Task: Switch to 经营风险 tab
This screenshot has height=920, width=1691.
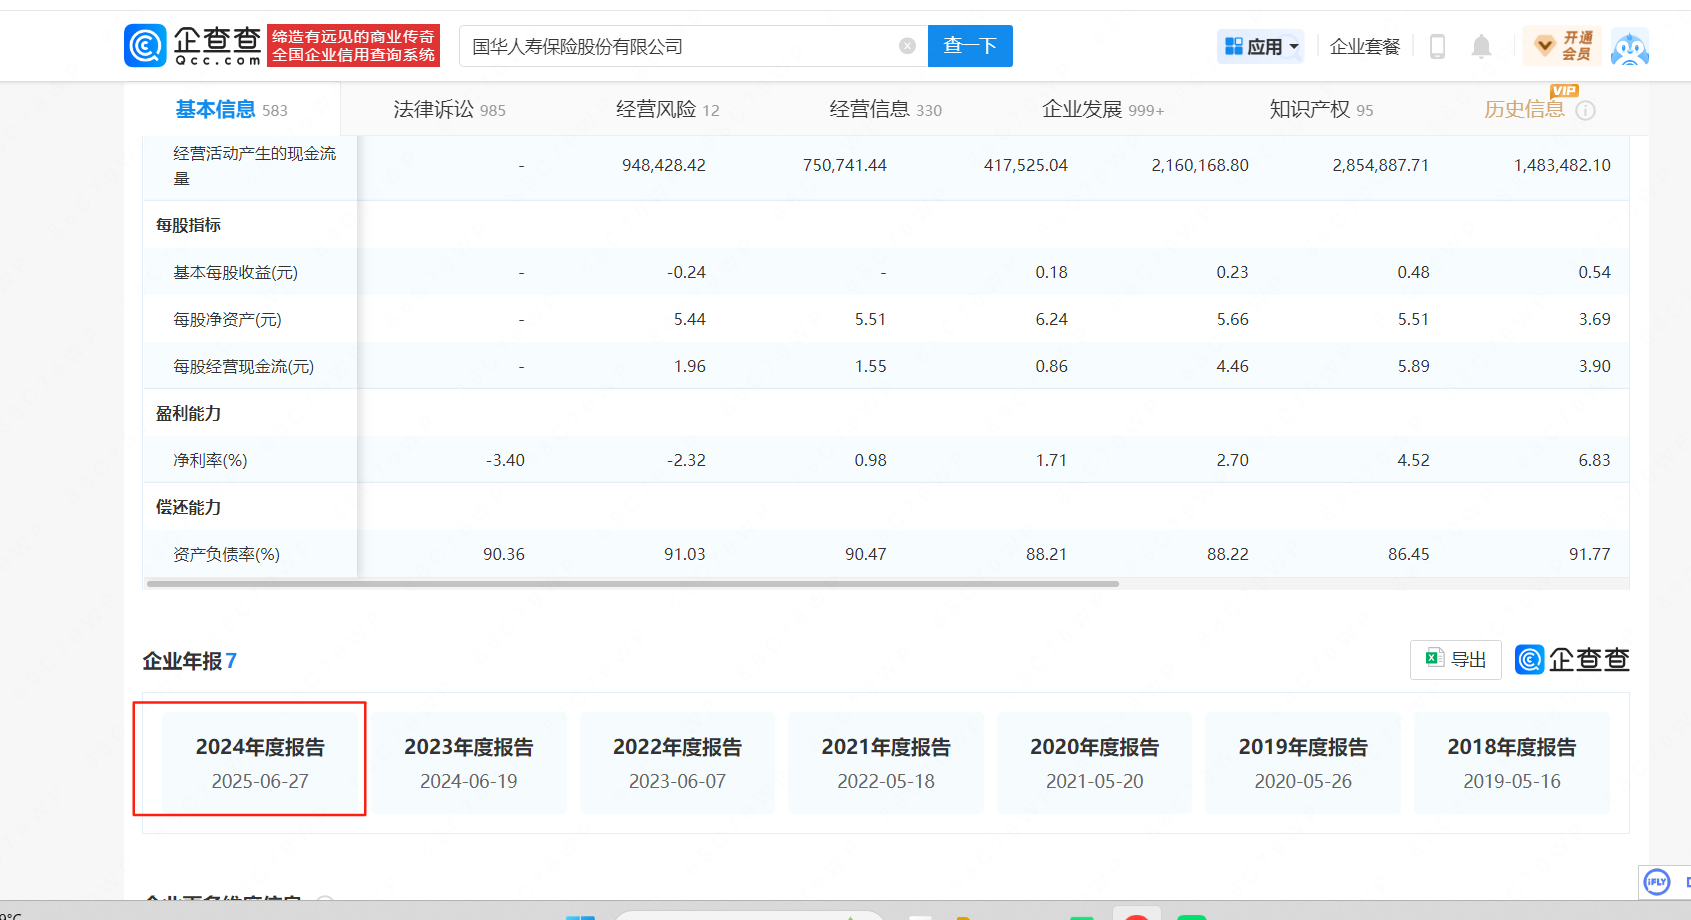Action: pyautogui.click(x=667, y=109)
